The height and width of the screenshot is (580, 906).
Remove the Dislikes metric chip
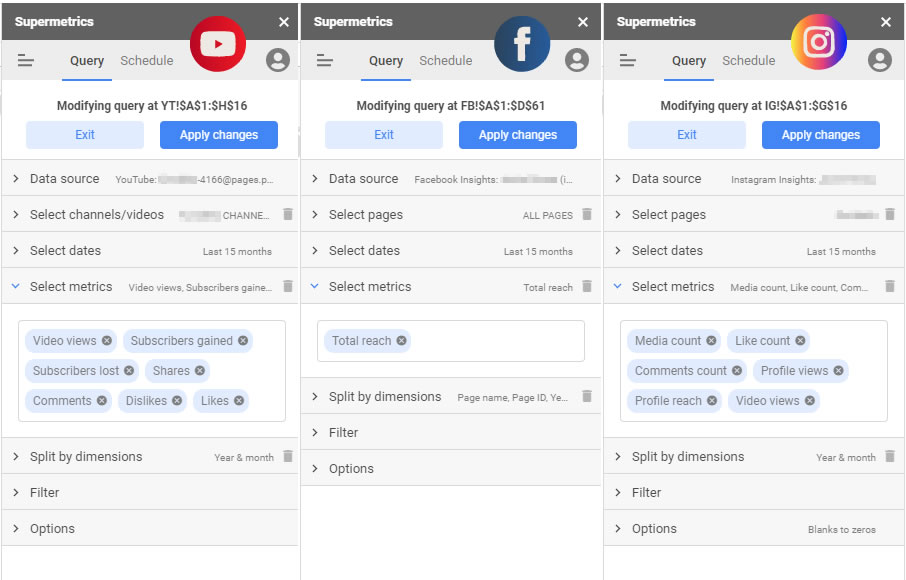coord(177,401)
